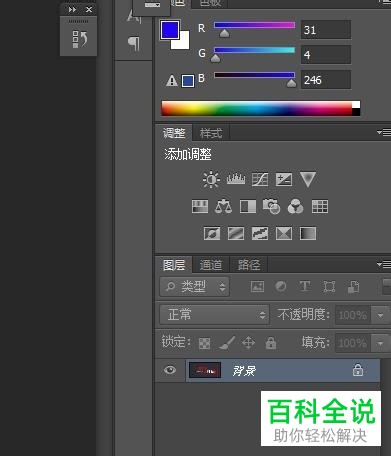Switch to the Layers tab

(174, 265)
